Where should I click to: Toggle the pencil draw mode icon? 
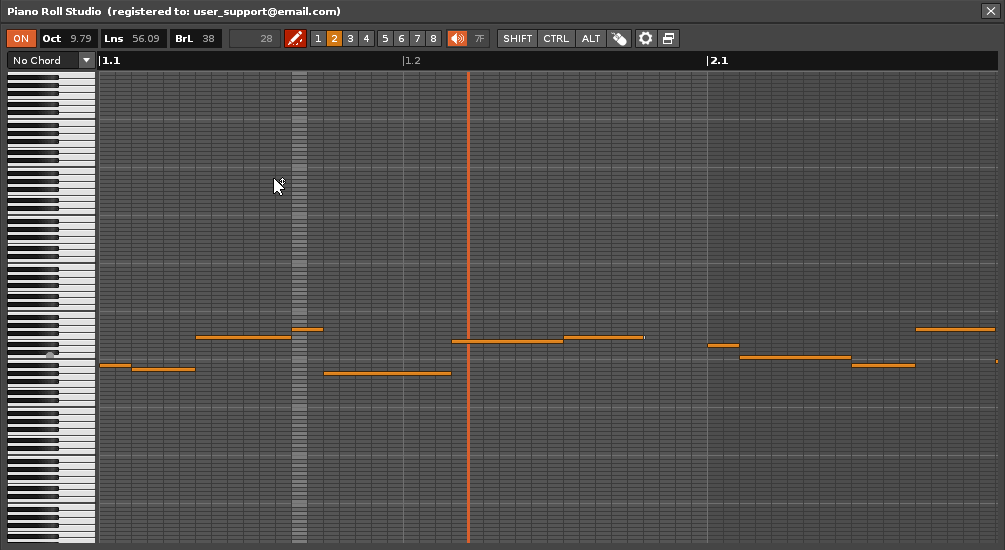point(295,38)
